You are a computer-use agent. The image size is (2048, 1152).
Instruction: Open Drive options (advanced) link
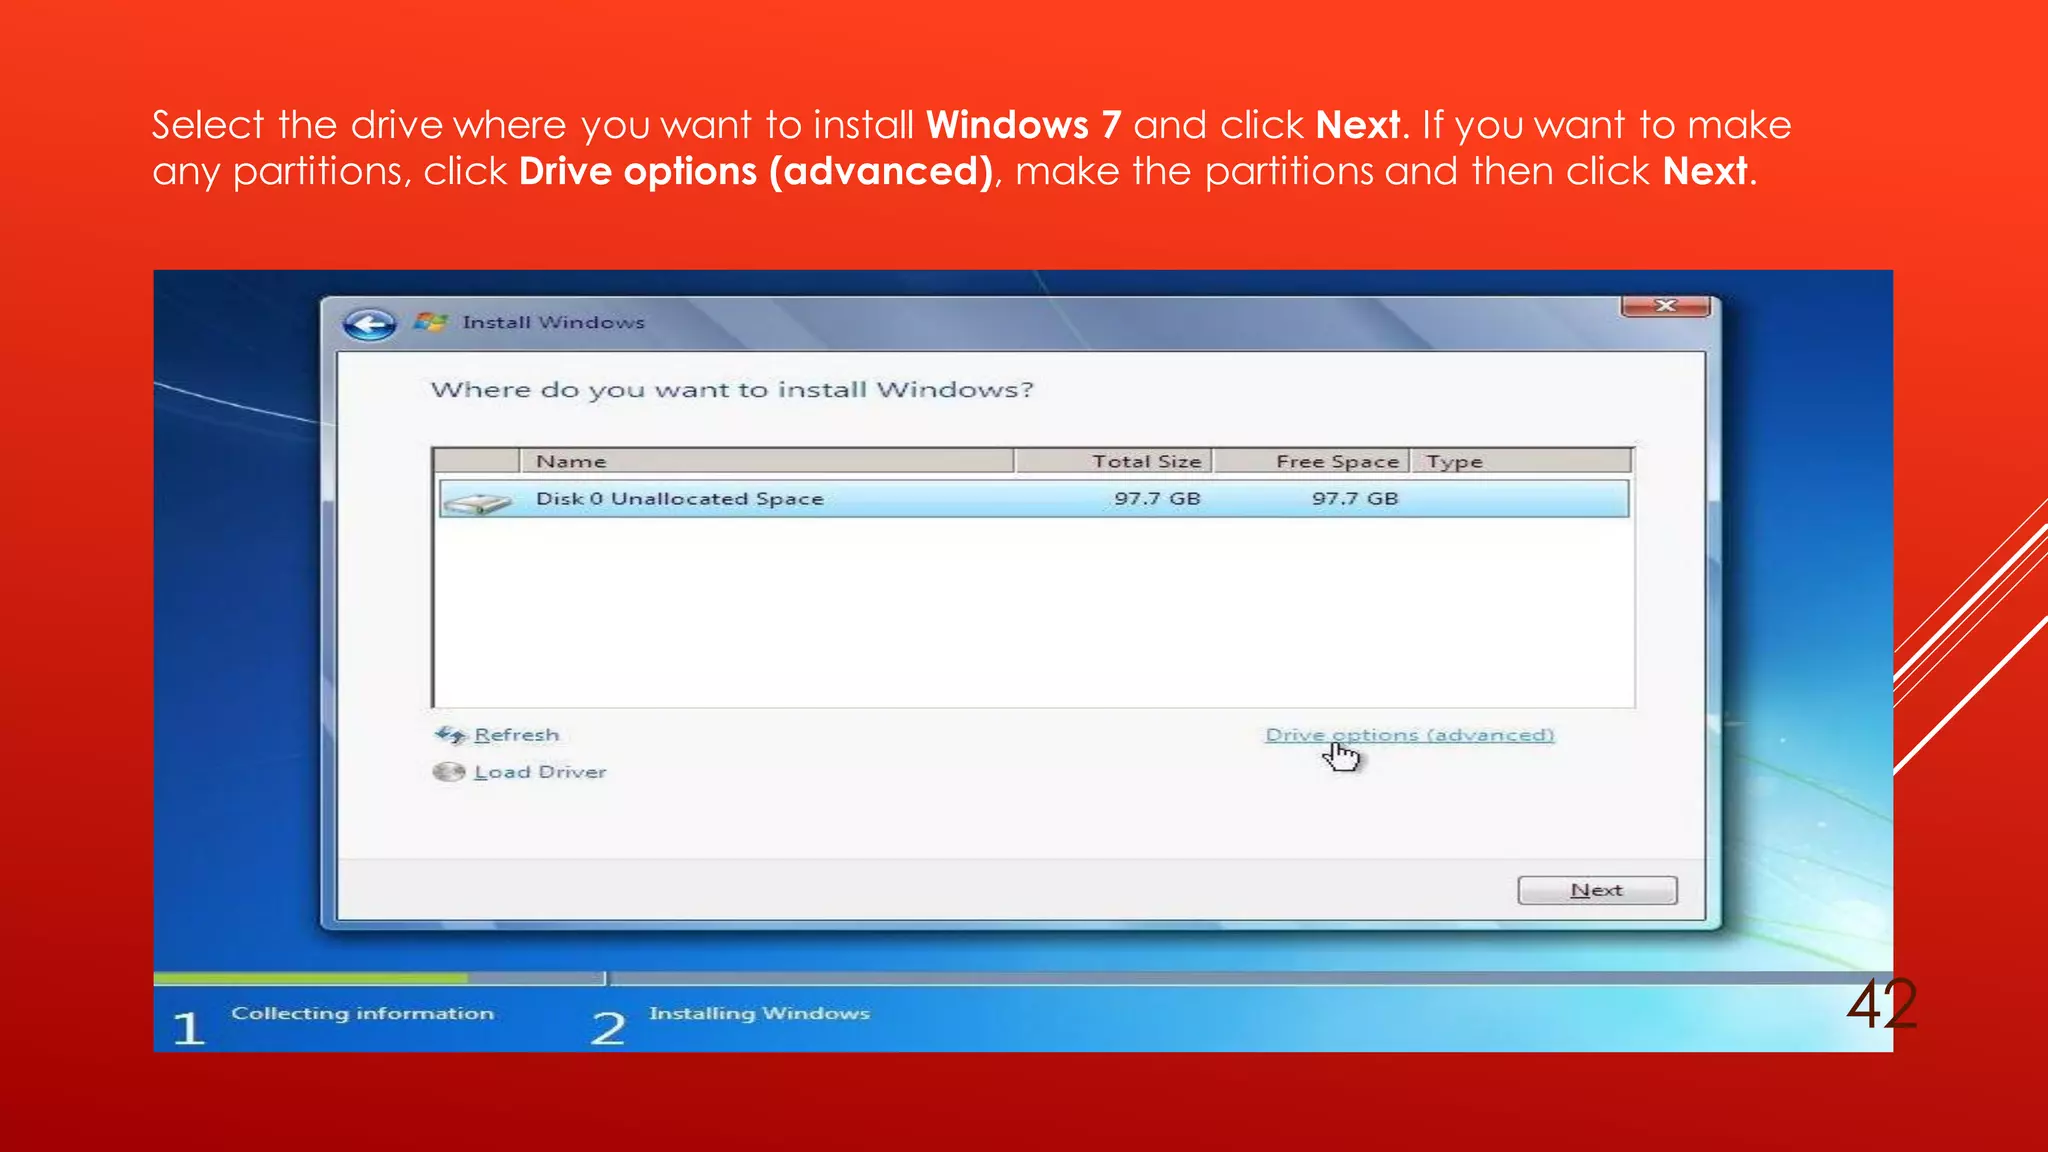pyautogui.click(x=1409, y=735)
